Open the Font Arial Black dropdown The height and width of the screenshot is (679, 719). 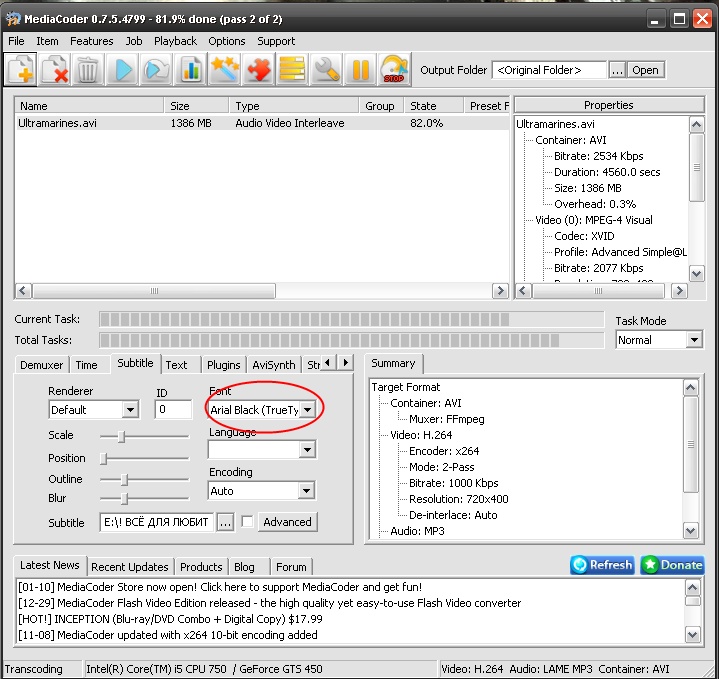262,409
